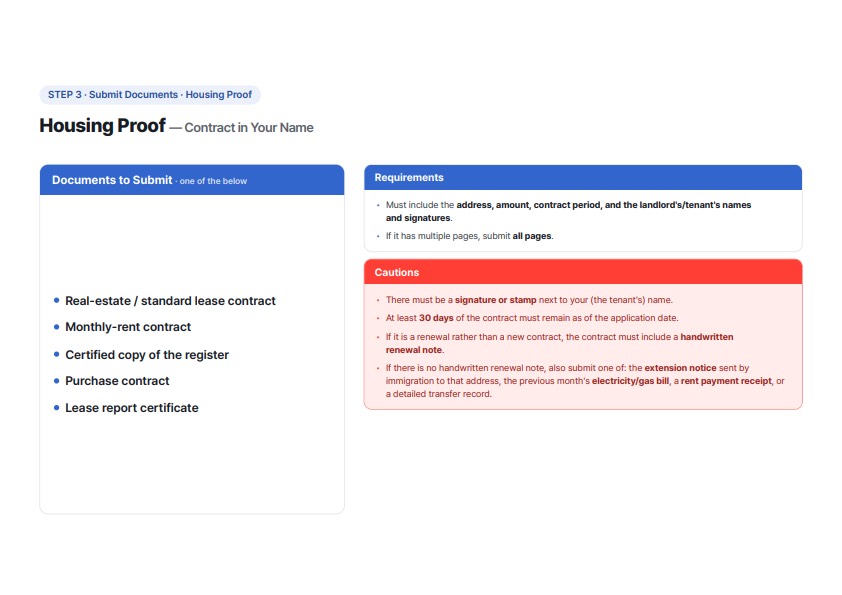Open the Requirements panel header

coord(583,178)
